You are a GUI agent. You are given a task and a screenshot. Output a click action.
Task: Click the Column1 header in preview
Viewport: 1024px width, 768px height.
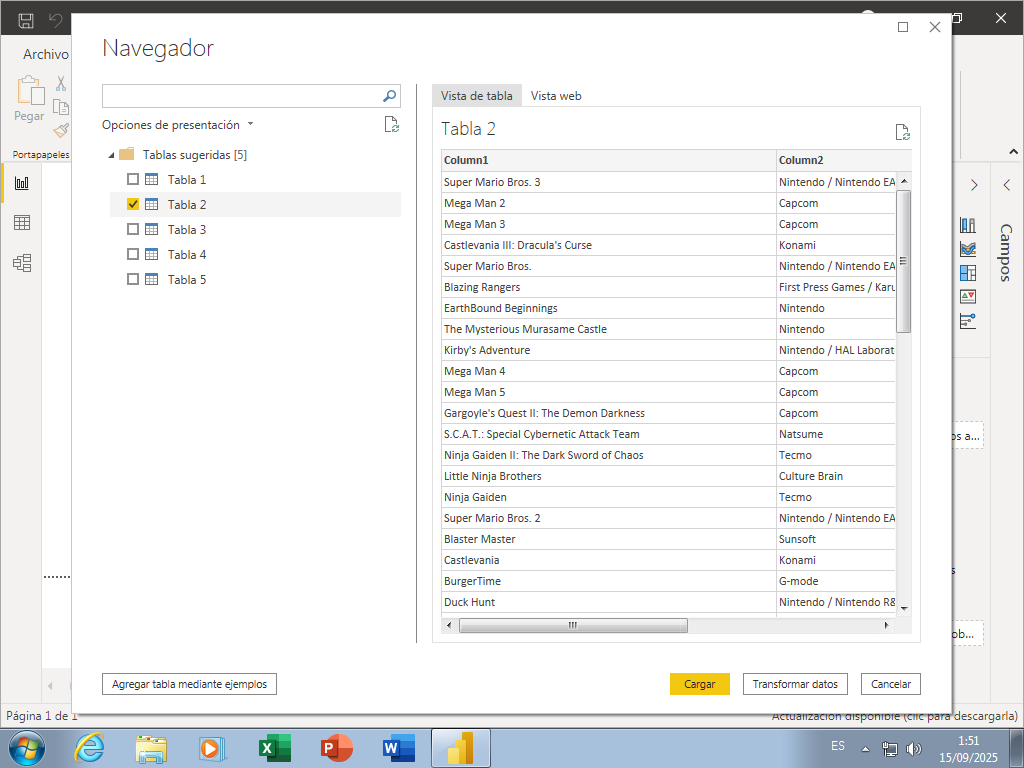[609, 160]
